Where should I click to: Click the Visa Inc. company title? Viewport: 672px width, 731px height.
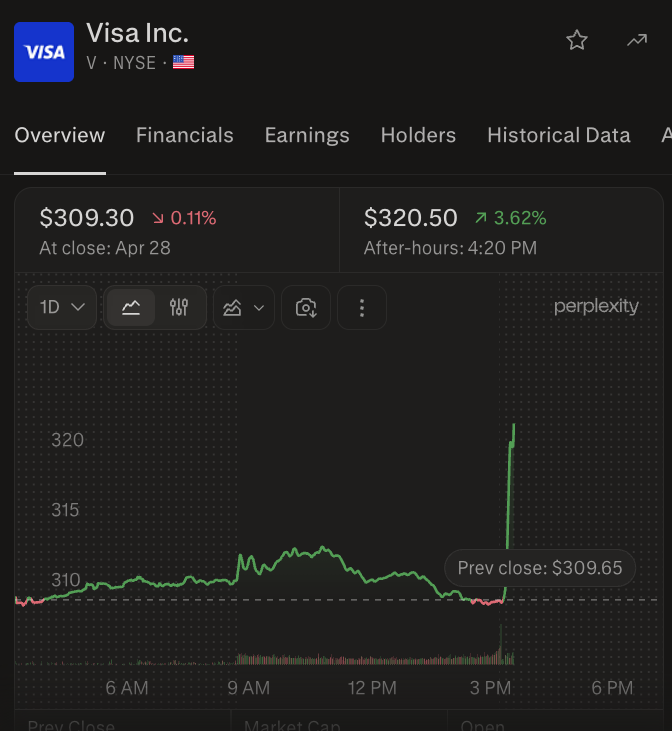(x=138, y=34)
